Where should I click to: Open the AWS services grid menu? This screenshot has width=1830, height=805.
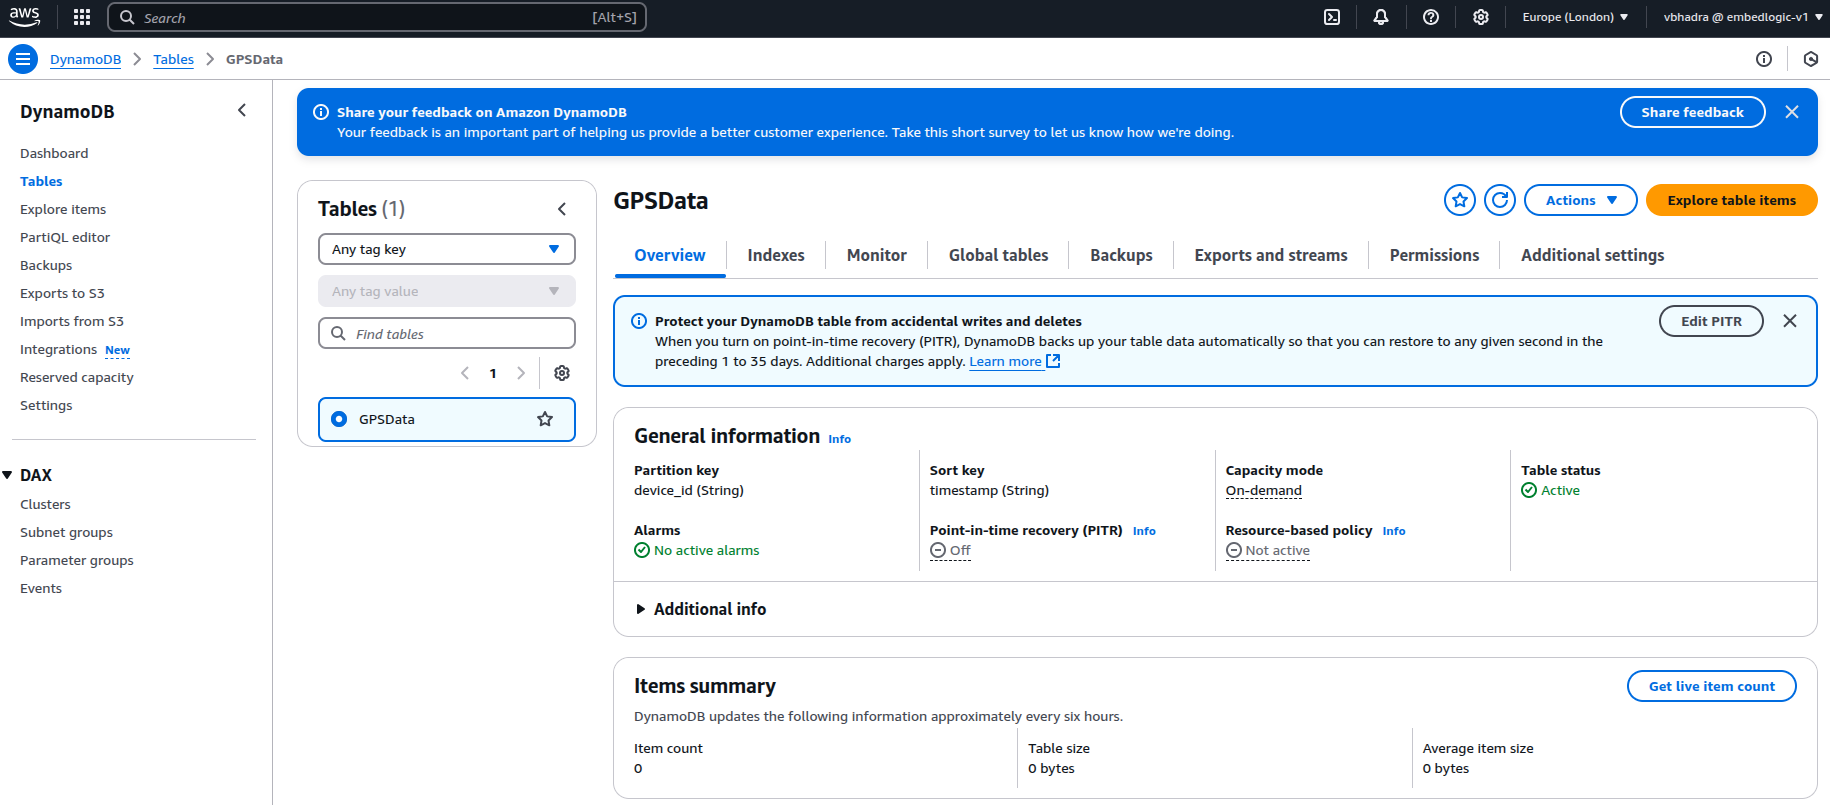(82, 17)
